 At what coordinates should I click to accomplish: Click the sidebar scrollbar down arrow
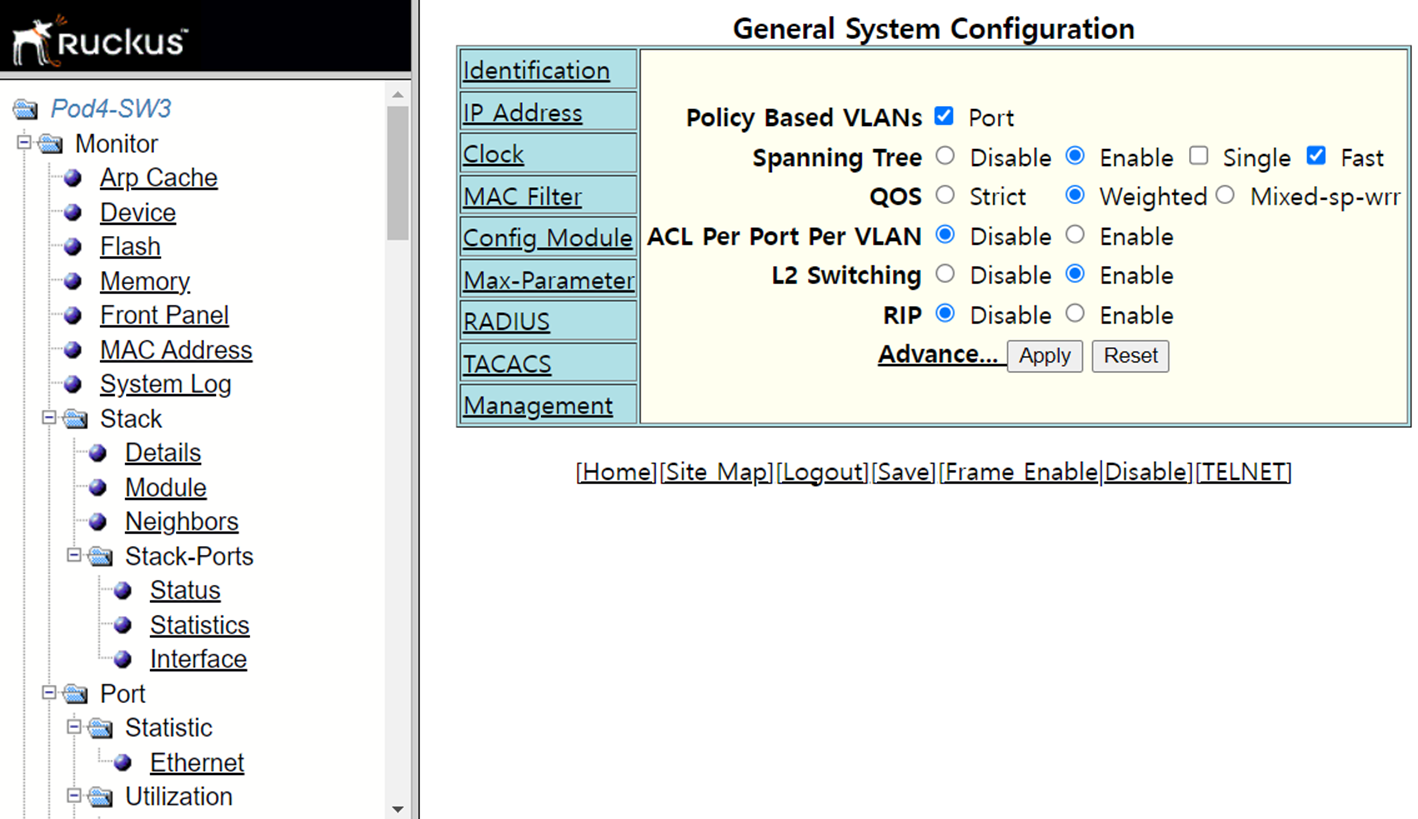coord(397,808)
